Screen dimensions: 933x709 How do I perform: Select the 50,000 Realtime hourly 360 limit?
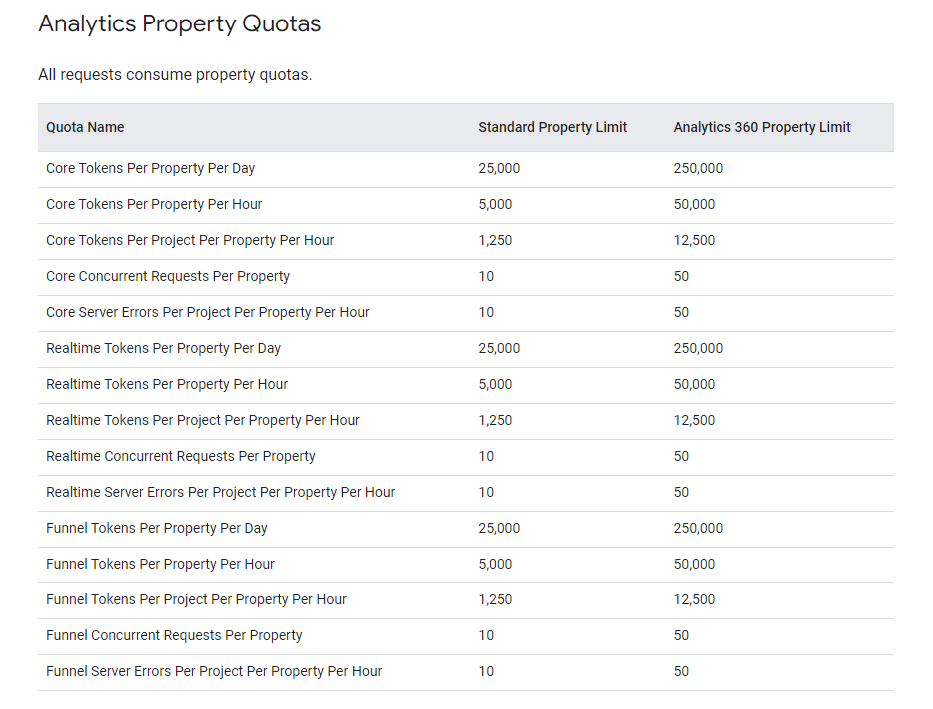click(694, 384)
